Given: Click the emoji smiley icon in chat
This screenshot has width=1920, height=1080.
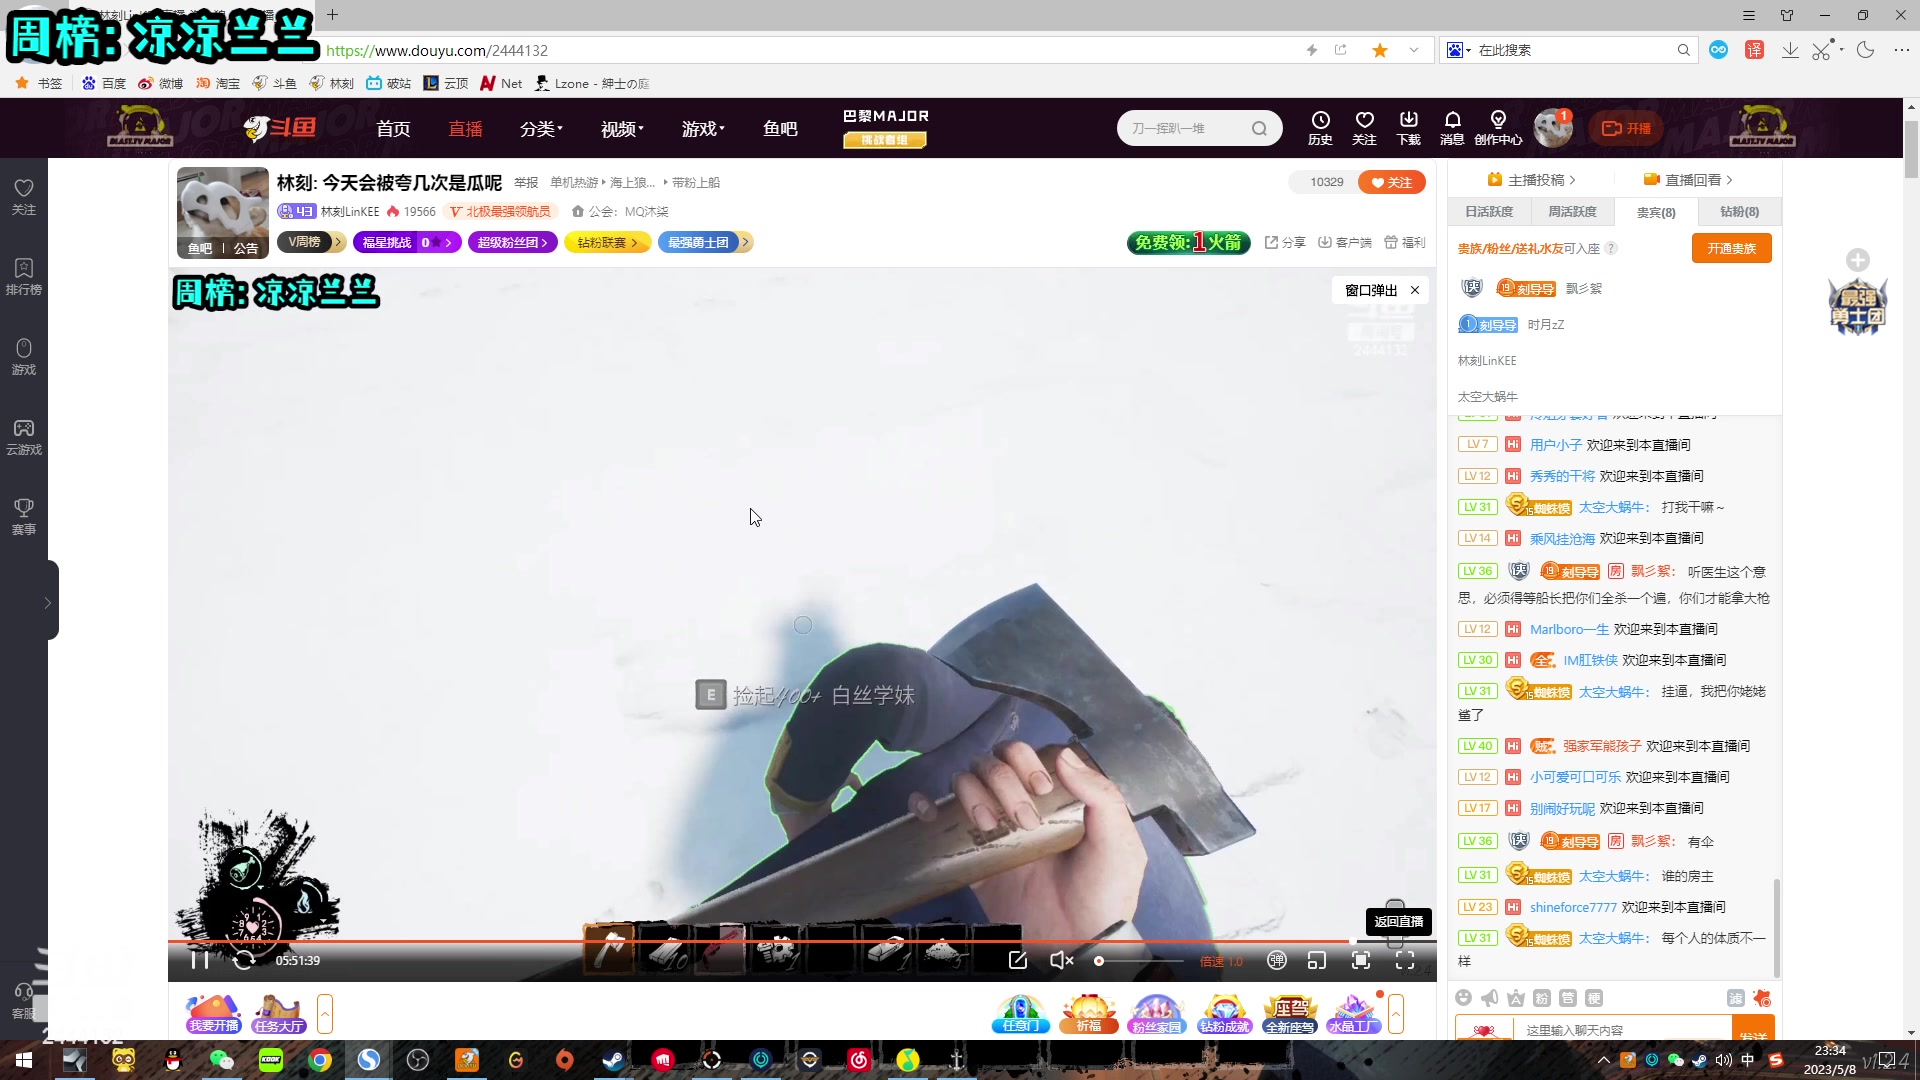Looking at the screenshot, I should (x=1464, y=998).
